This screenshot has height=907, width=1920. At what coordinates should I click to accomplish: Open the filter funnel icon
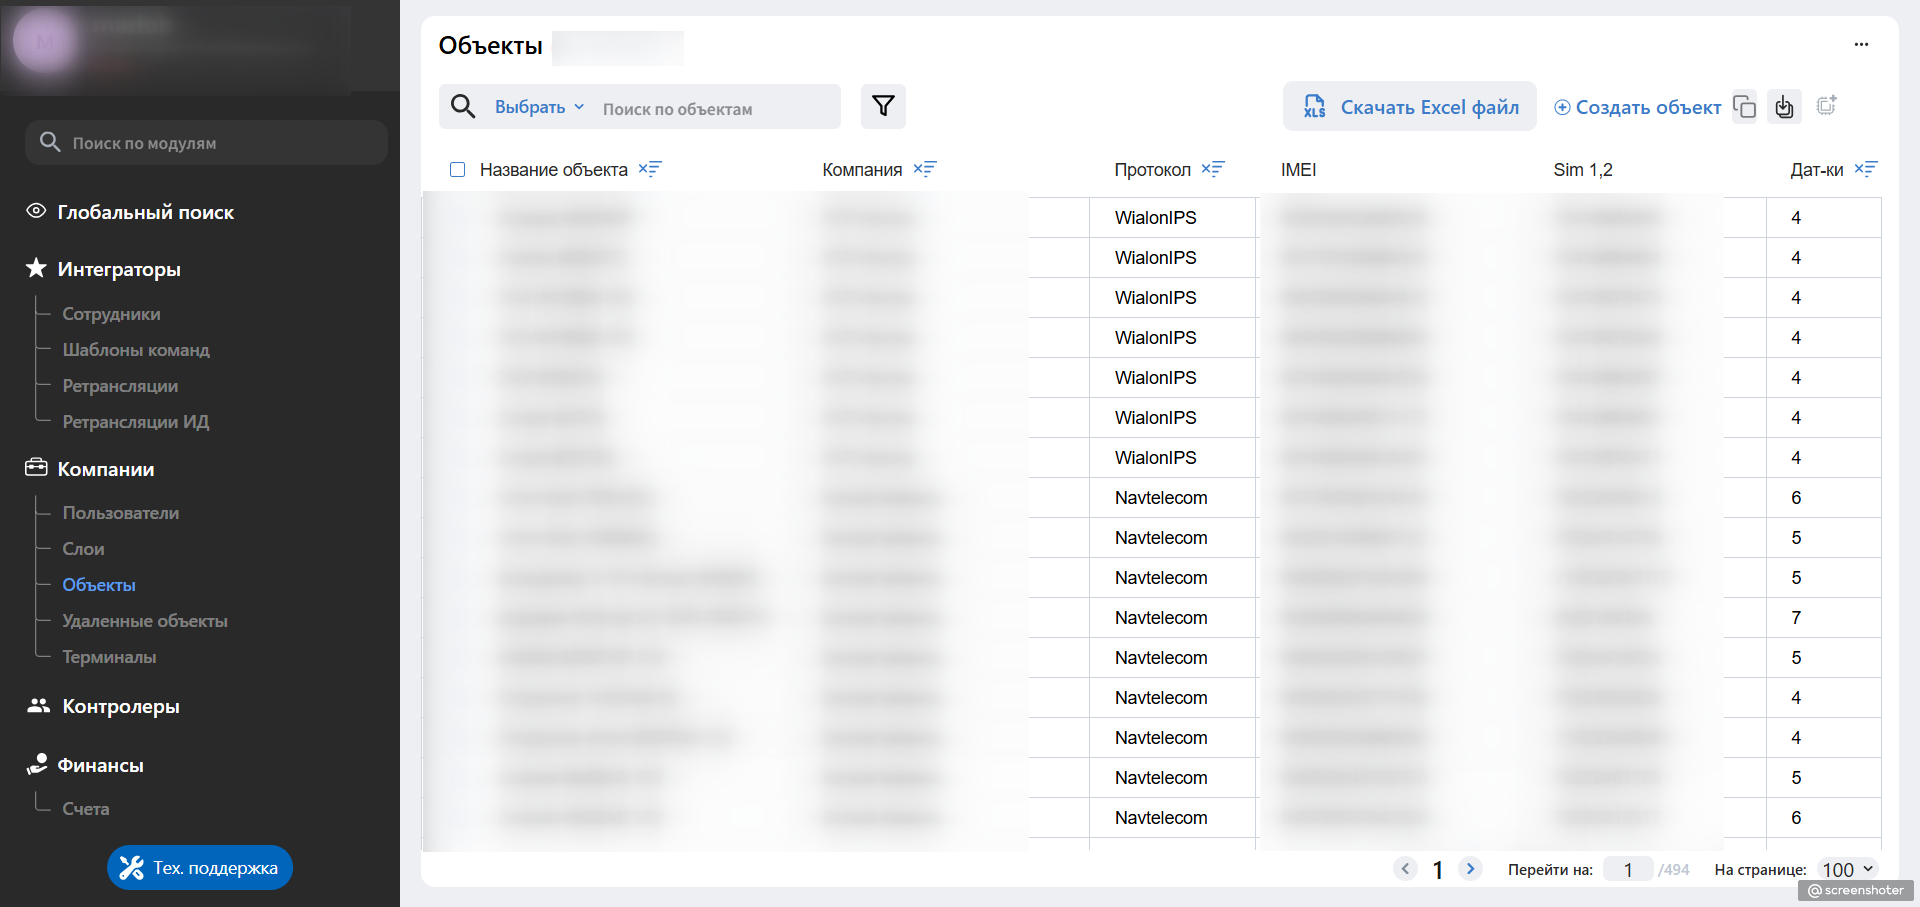883,106
